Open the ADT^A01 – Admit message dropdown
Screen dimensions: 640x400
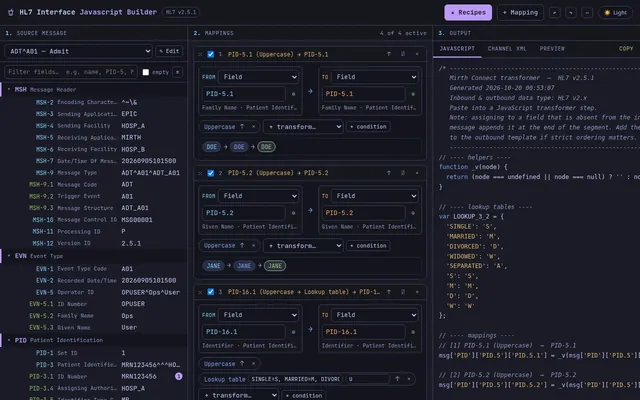(78, 51)
